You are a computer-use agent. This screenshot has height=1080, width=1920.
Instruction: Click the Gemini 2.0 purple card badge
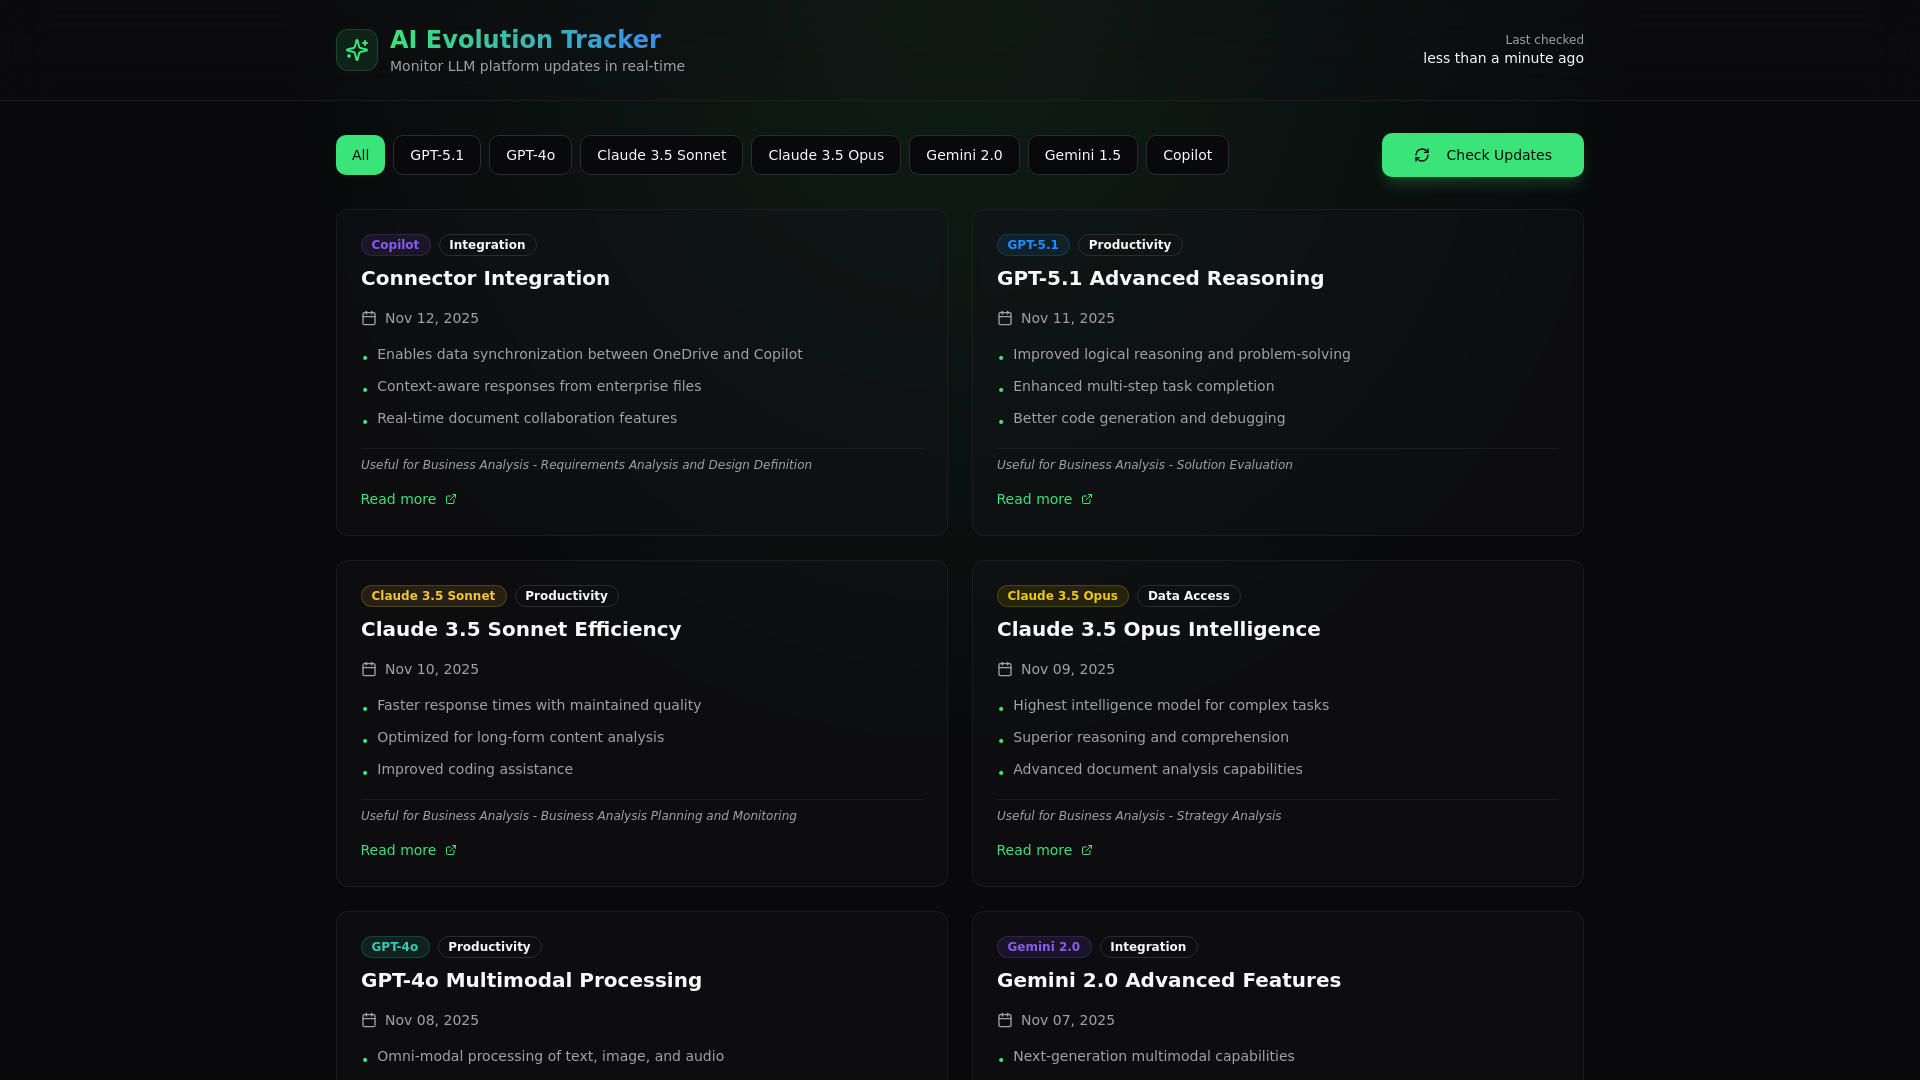[1043, 947]
